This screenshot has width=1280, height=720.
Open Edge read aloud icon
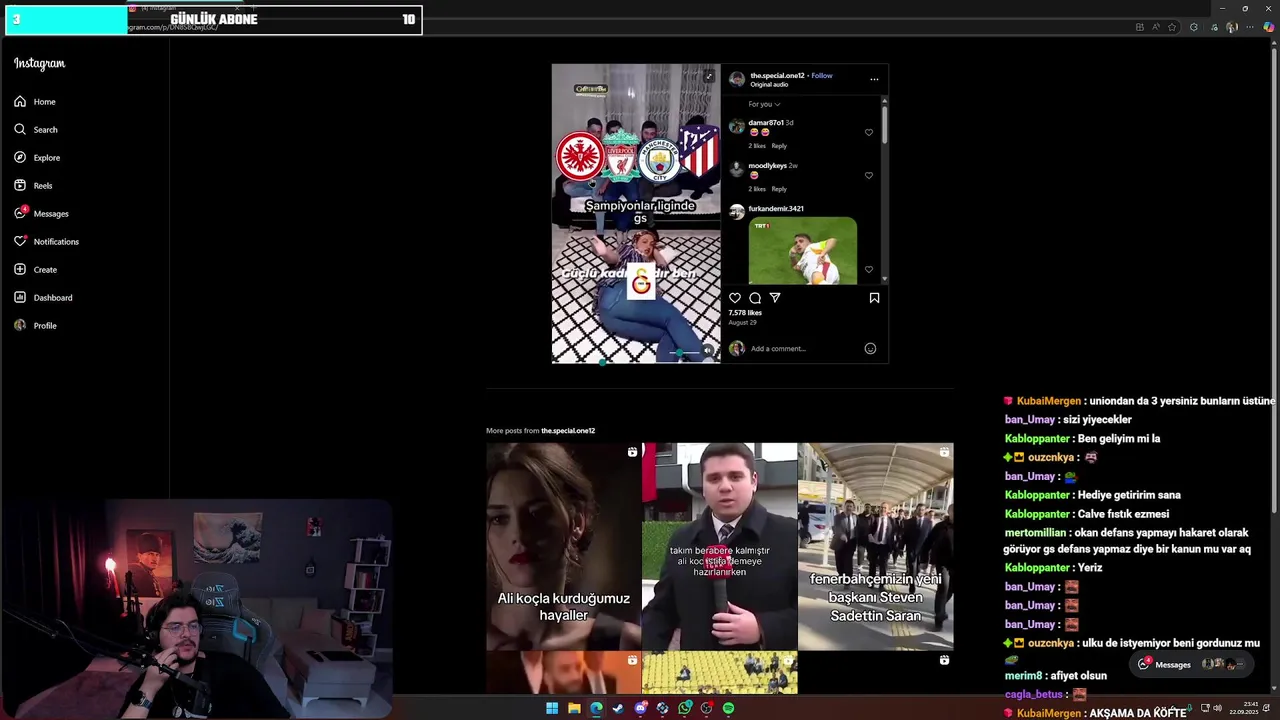coord(1155,27)
